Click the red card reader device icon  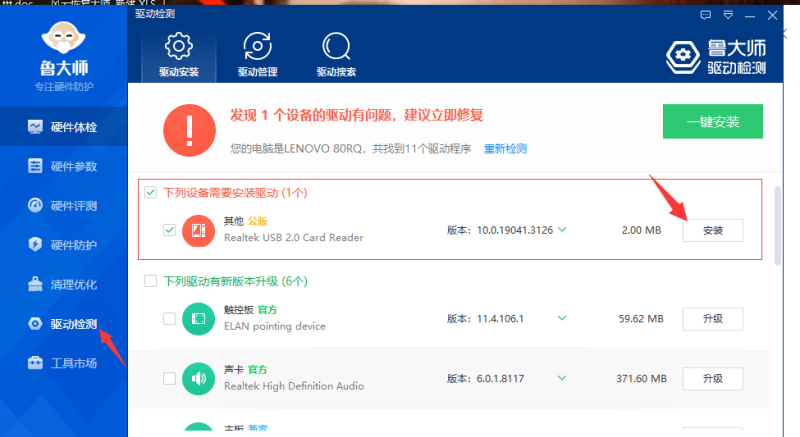click(198, 230)
